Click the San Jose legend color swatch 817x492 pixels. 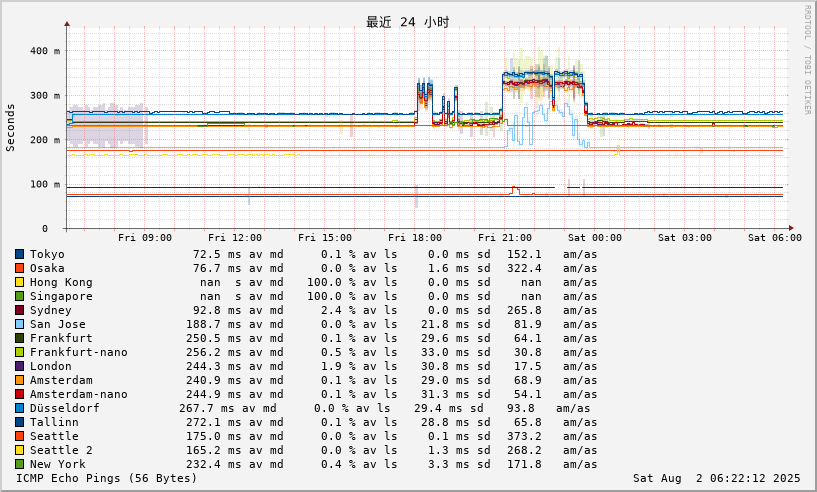pyautogui.click(x=19, y=324)
